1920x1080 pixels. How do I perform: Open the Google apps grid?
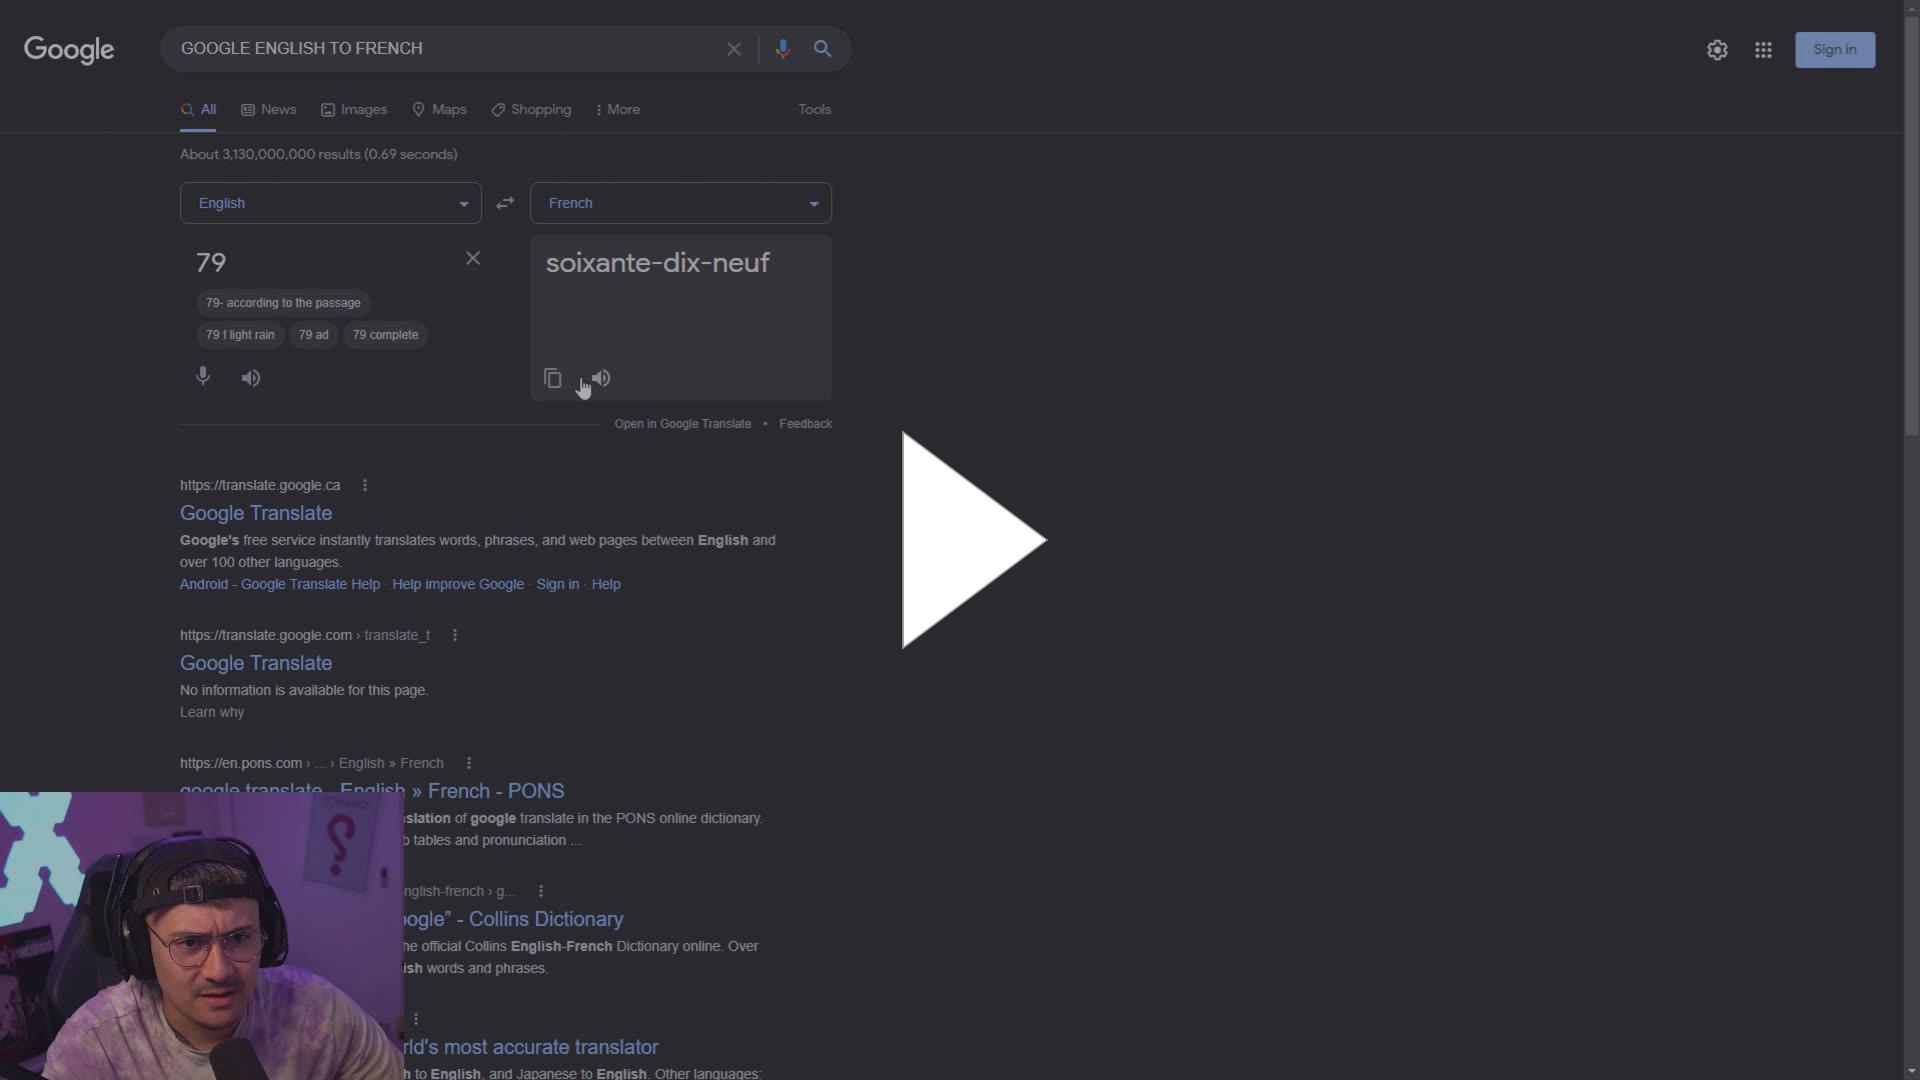tap(1764, 49)
